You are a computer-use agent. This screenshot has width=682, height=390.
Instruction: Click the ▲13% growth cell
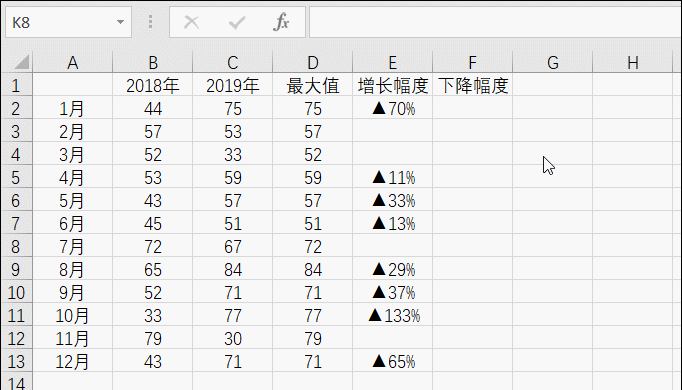point(393,223)
